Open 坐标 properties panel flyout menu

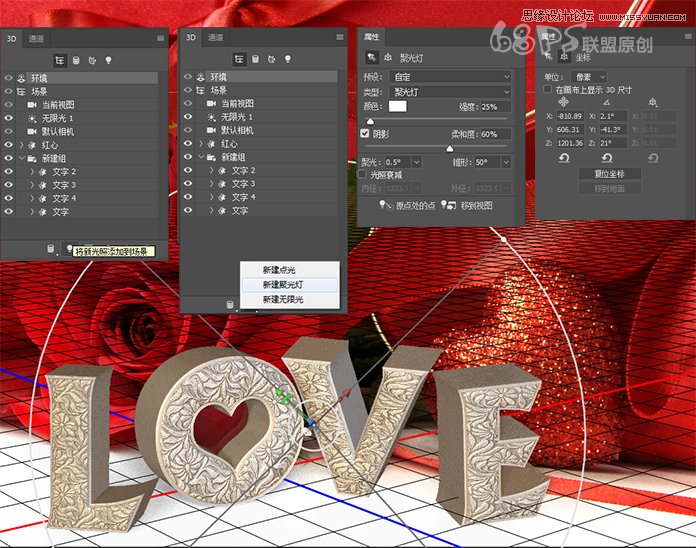coord(688,37)
